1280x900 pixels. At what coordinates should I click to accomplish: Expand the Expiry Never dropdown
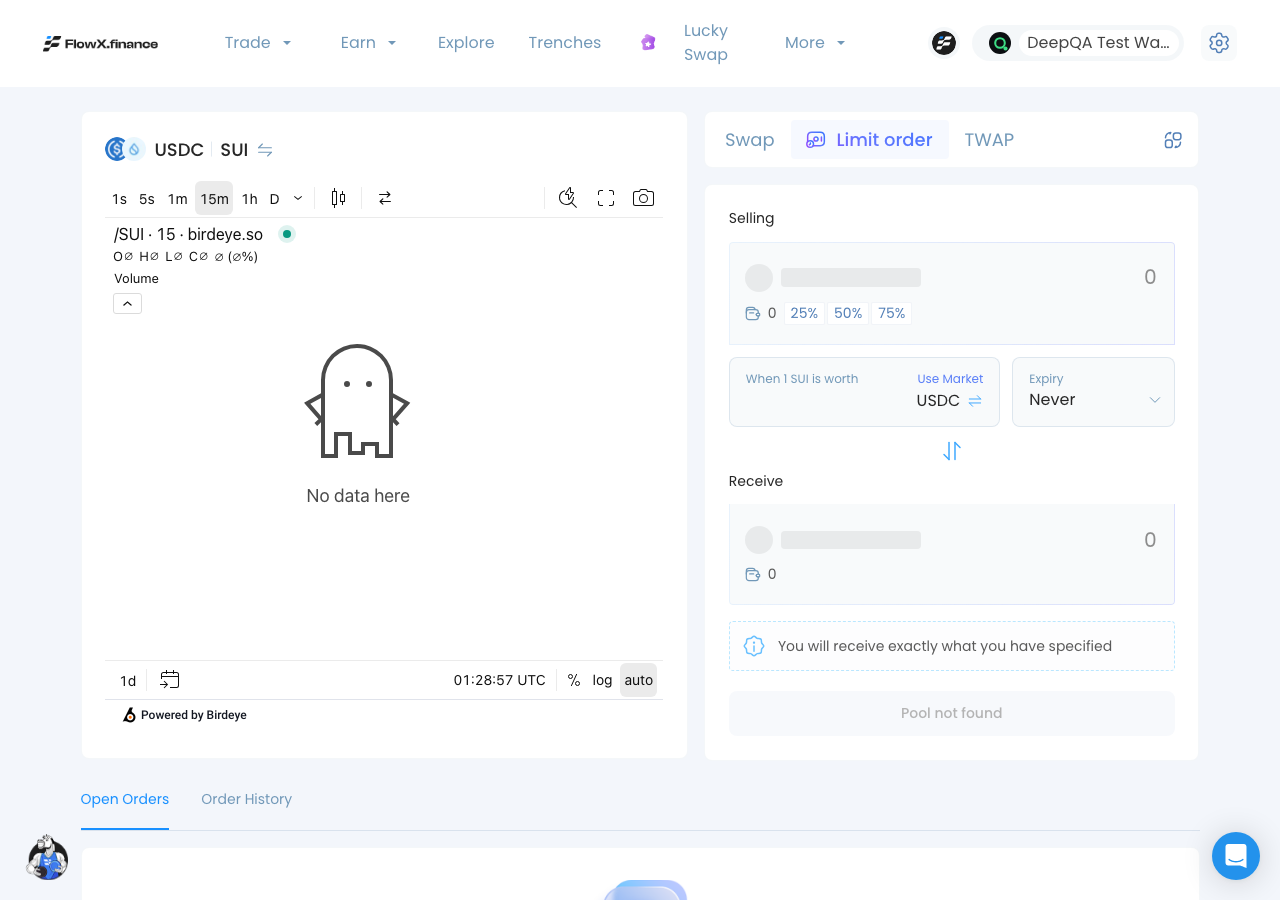click(1093, 392)
